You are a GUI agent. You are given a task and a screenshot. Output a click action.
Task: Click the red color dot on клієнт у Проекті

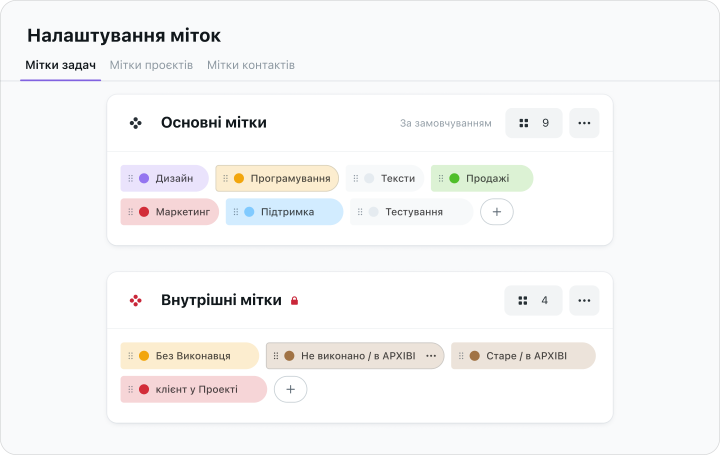pyautogui.click(x=144, y=389)
